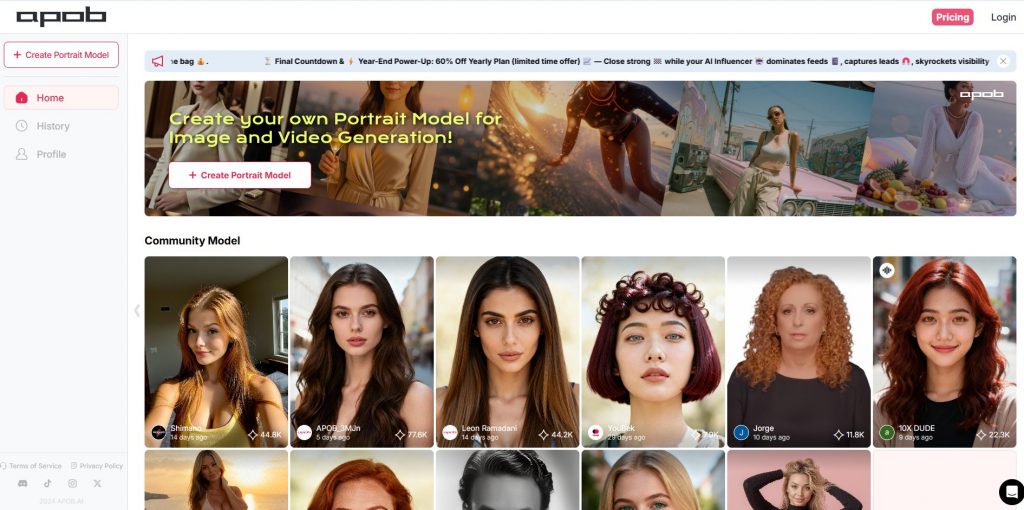
Task: Open History in the sidebar
Action: [53, 126]
